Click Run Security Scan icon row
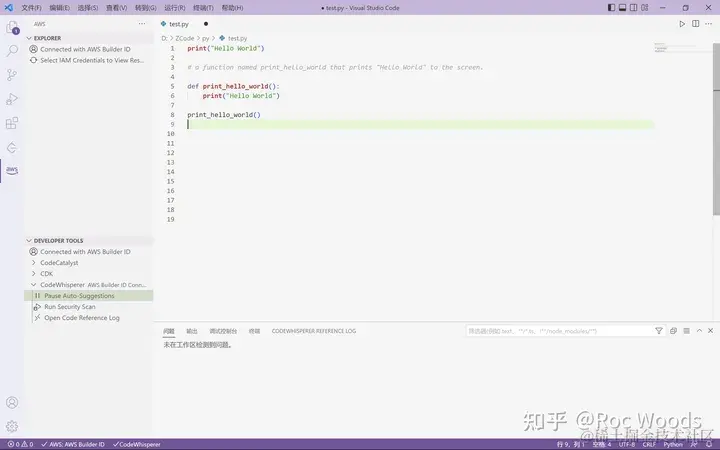720x450 pixels. tap(89, 307)
